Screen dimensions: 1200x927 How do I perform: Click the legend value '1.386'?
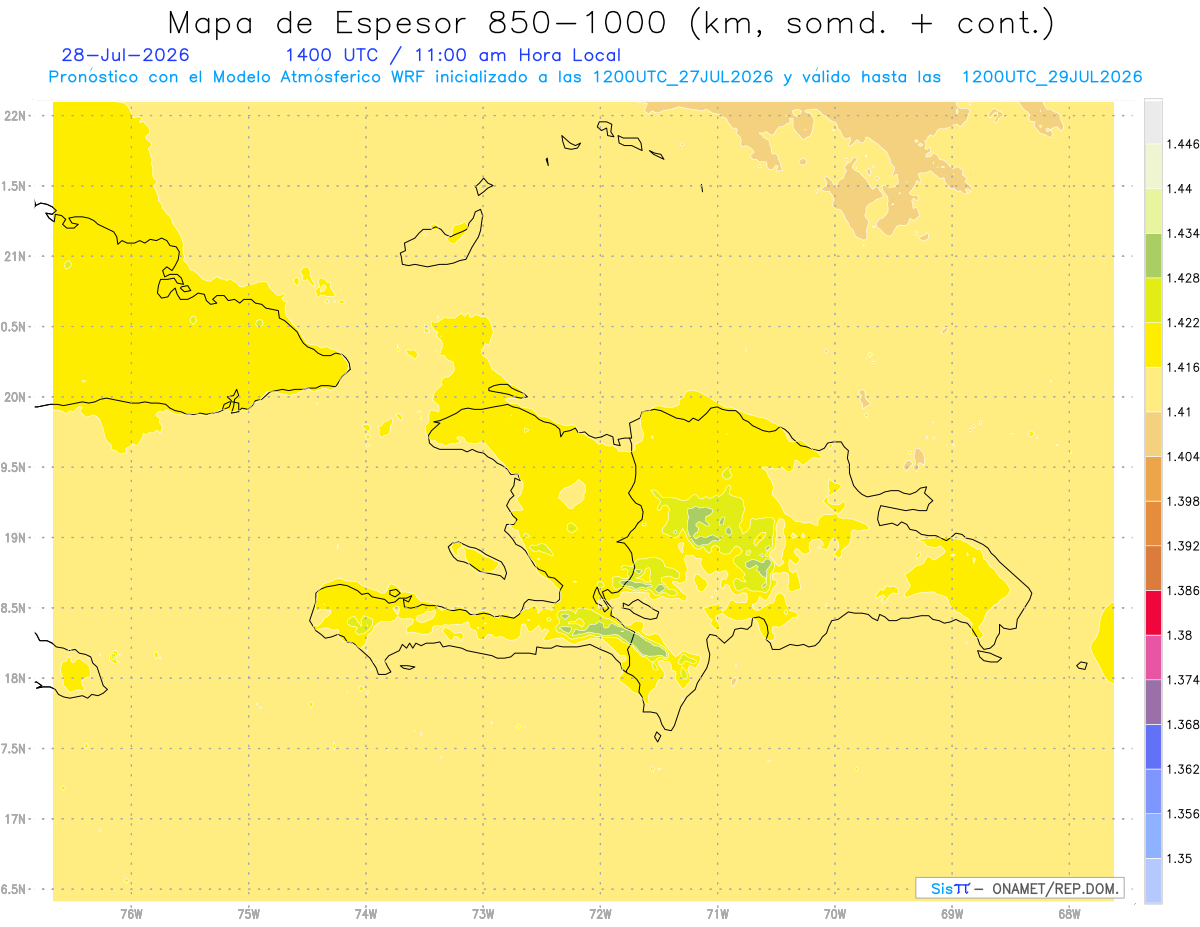[1183, 590]
